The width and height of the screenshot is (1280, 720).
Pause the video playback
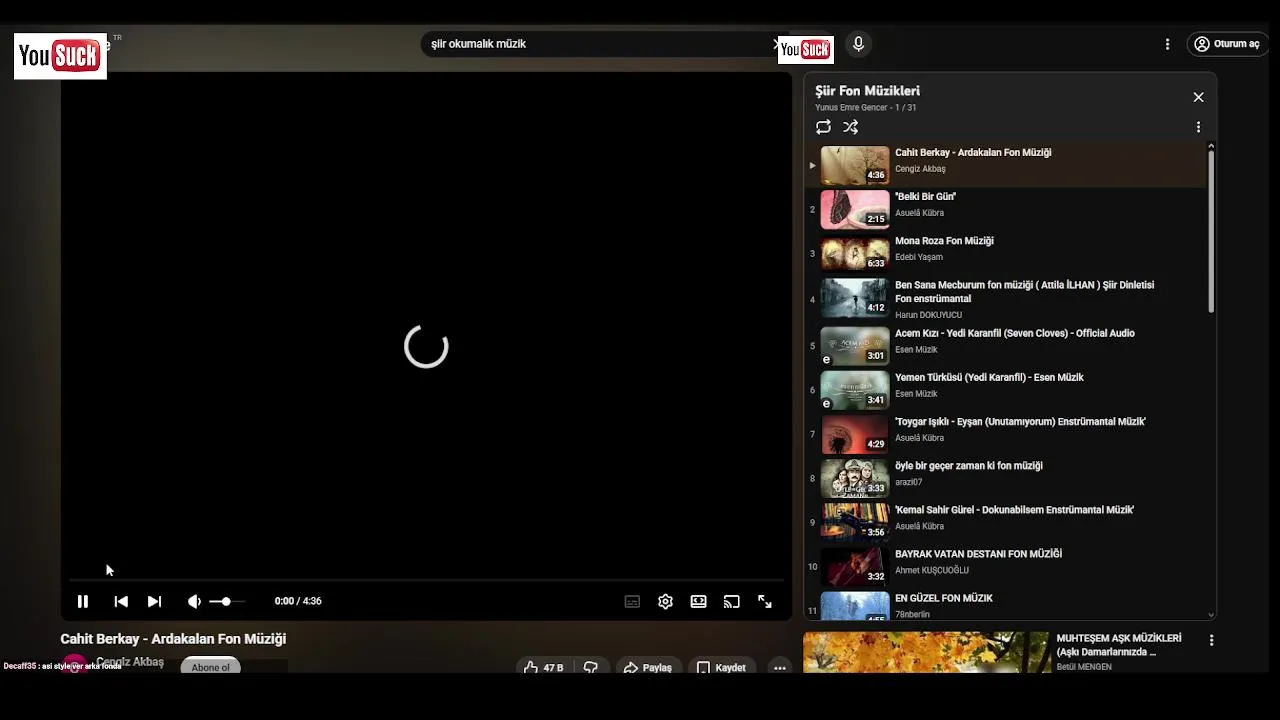83,601
